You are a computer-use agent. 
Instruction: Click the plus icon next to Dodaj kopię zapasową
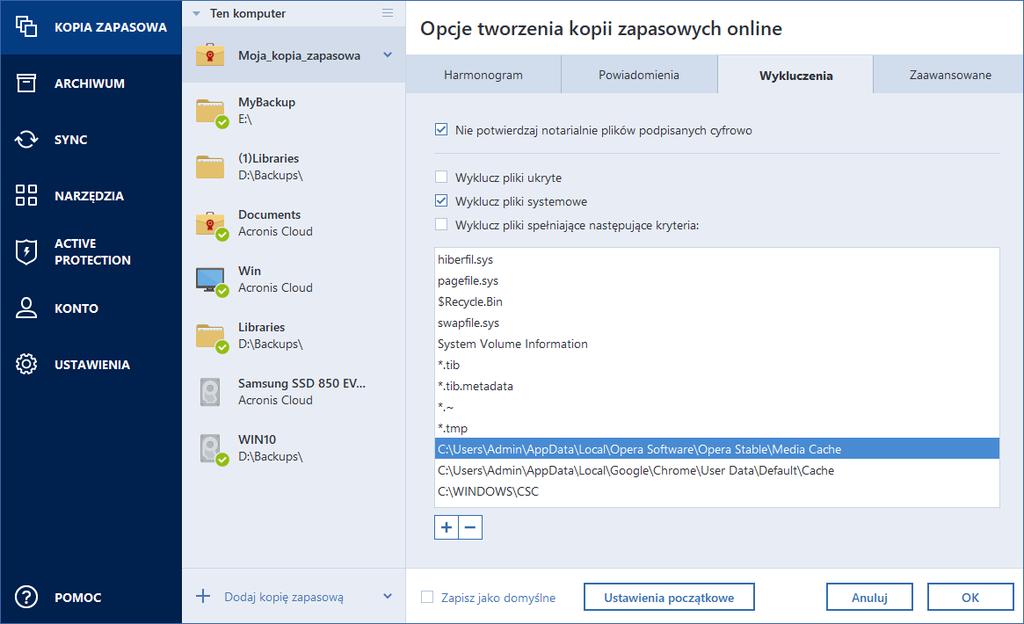(203, 596)
